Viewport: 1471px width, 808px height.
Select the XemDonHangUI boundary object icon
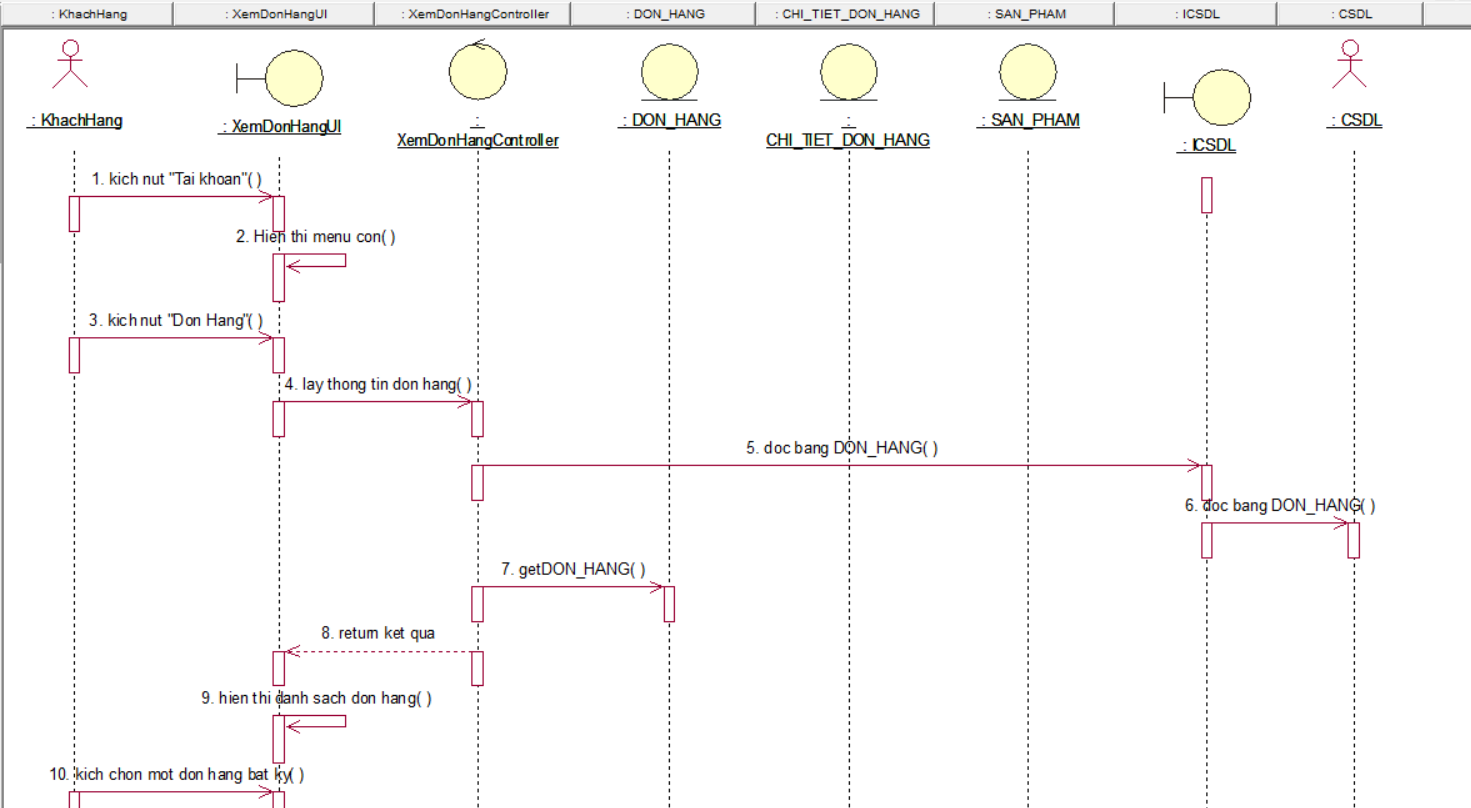(x=293, y=77)
